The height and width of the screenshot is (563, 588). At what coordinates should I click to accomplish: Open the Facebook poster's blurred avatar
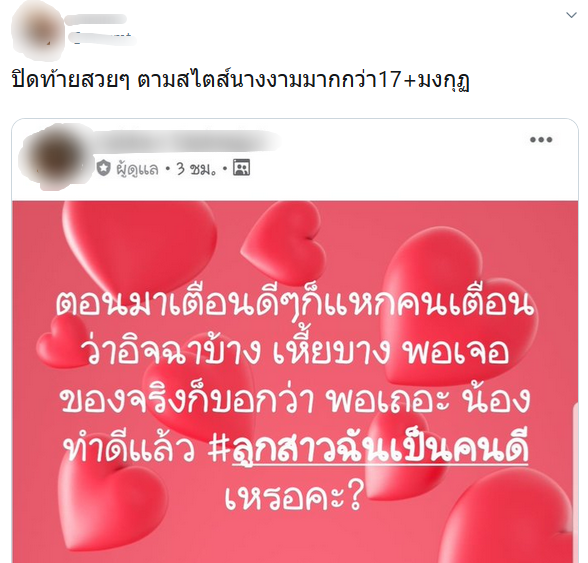coord(56,158)
